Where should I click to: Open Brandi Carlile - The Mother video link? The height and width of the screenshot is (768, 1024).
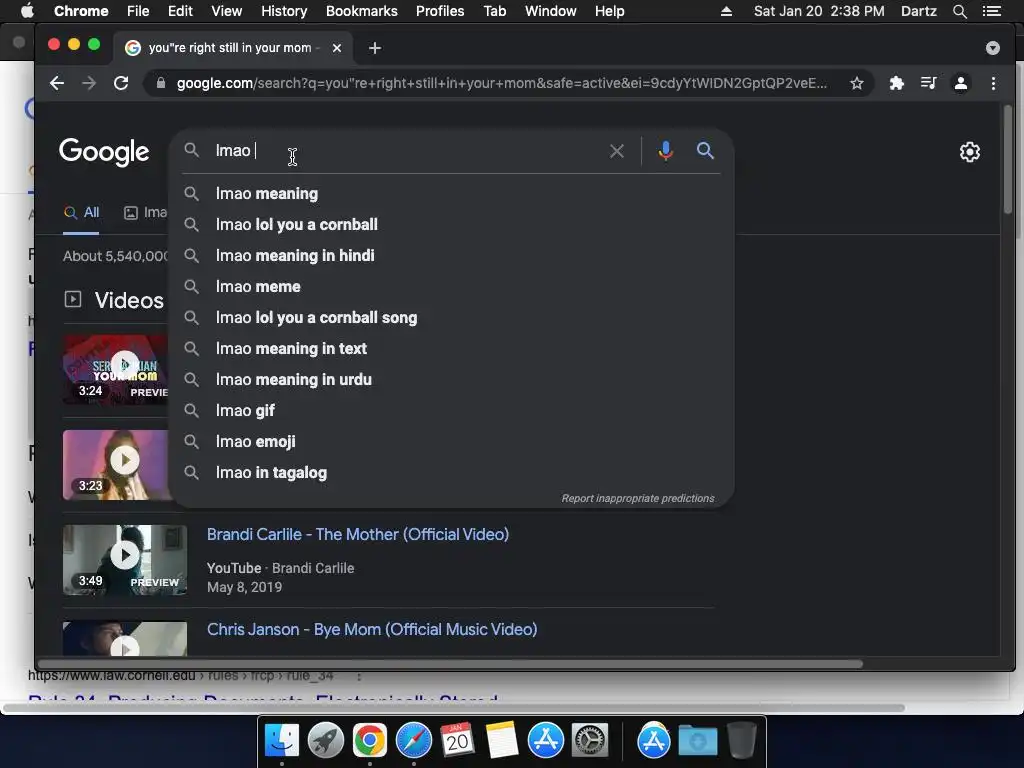pos(358,534)
